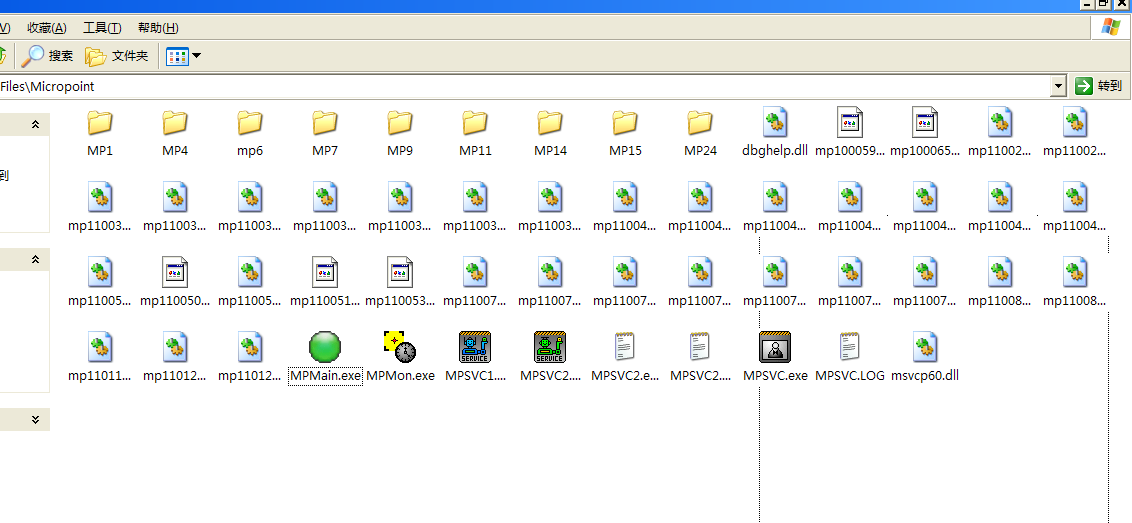Image resolution: width=1132 pixels, height=523 pixels.
Task: Click the 转到 go button
Action: pyautogui.click(x=1098, y=86)
